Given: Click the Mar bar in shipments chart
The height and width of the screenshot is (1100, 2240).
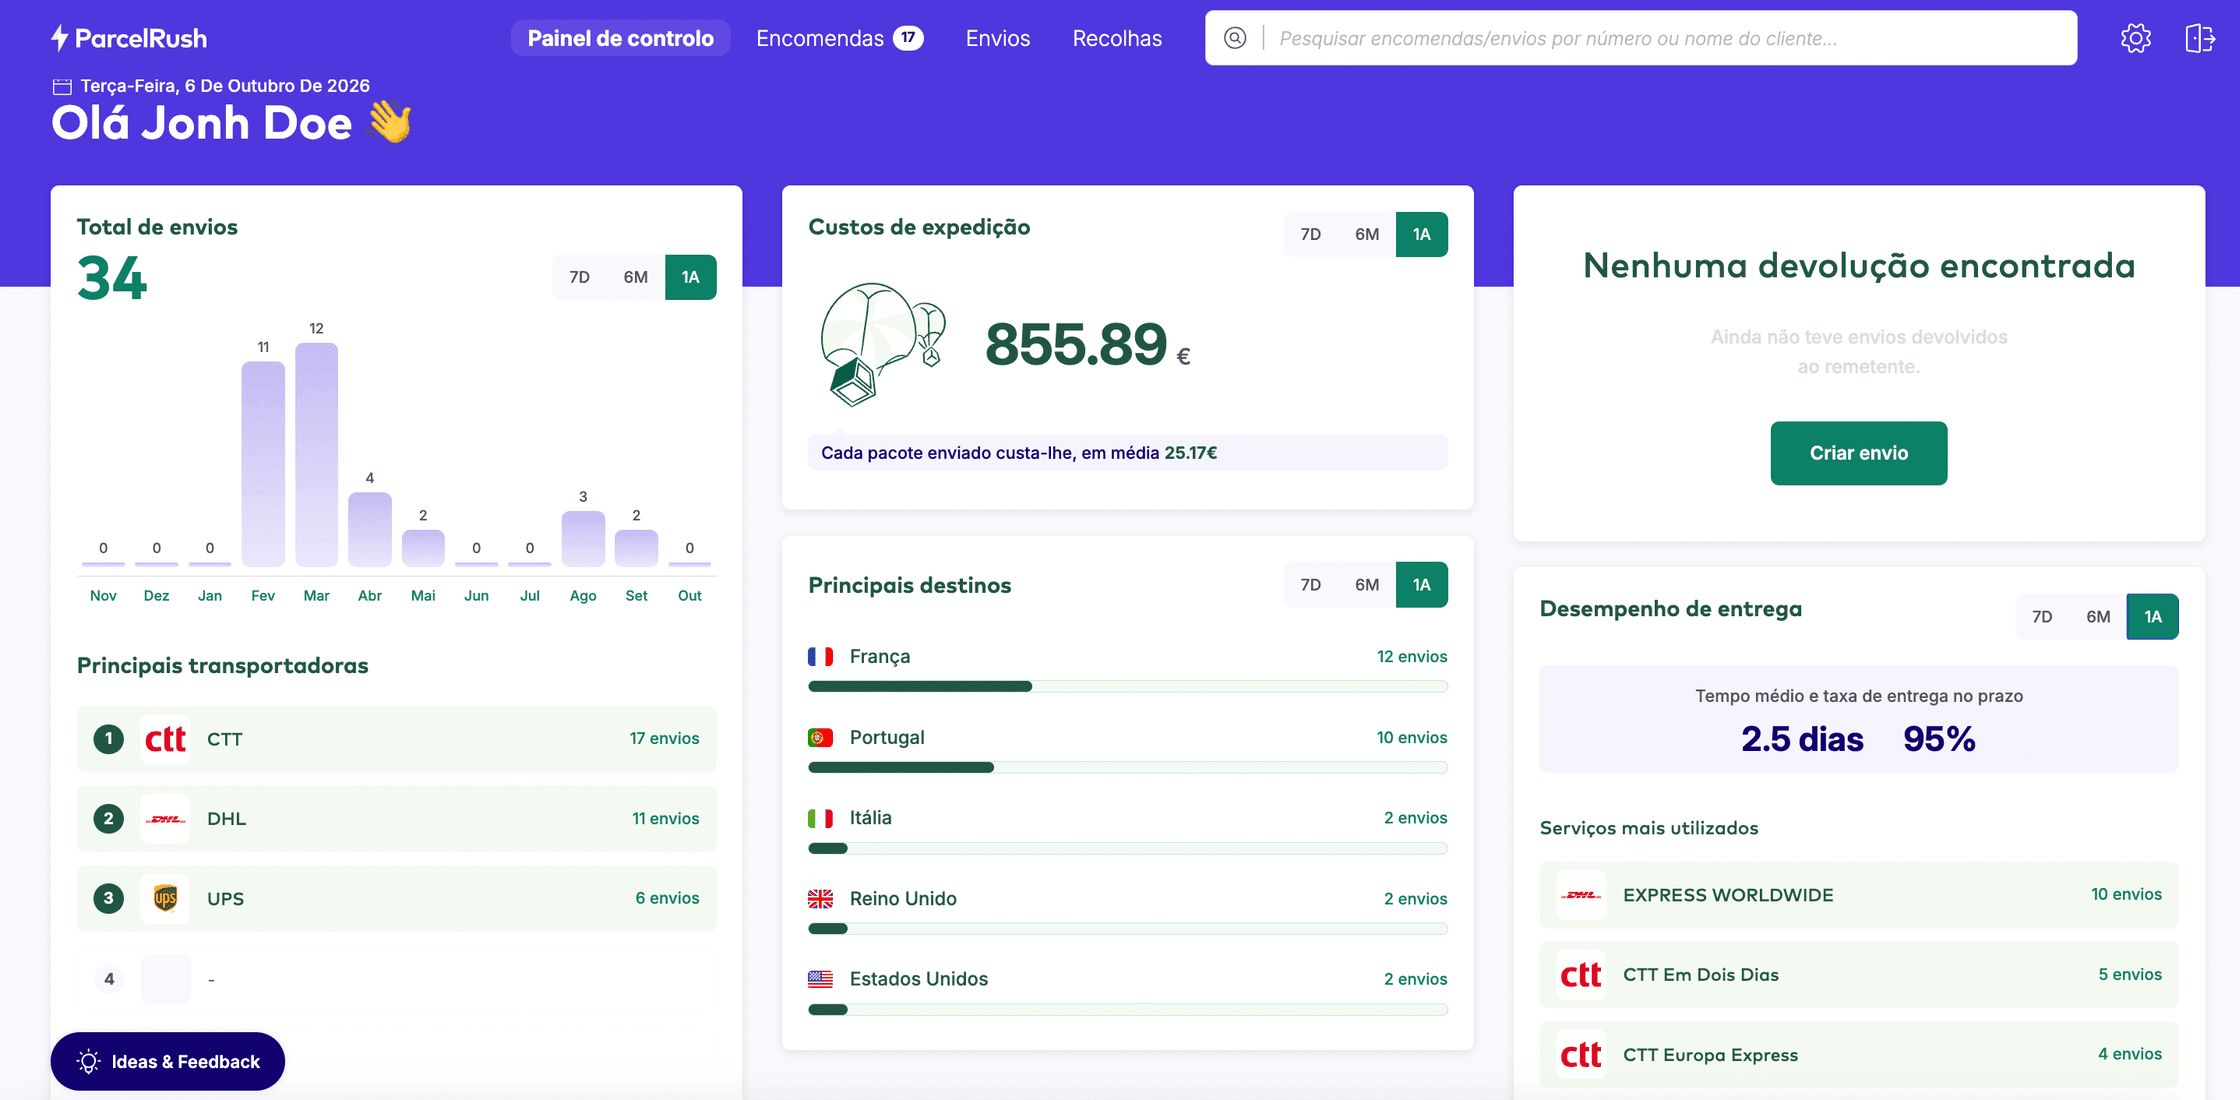Looking at the screenshot, I should pyautogui.click(x=316, y=455).
